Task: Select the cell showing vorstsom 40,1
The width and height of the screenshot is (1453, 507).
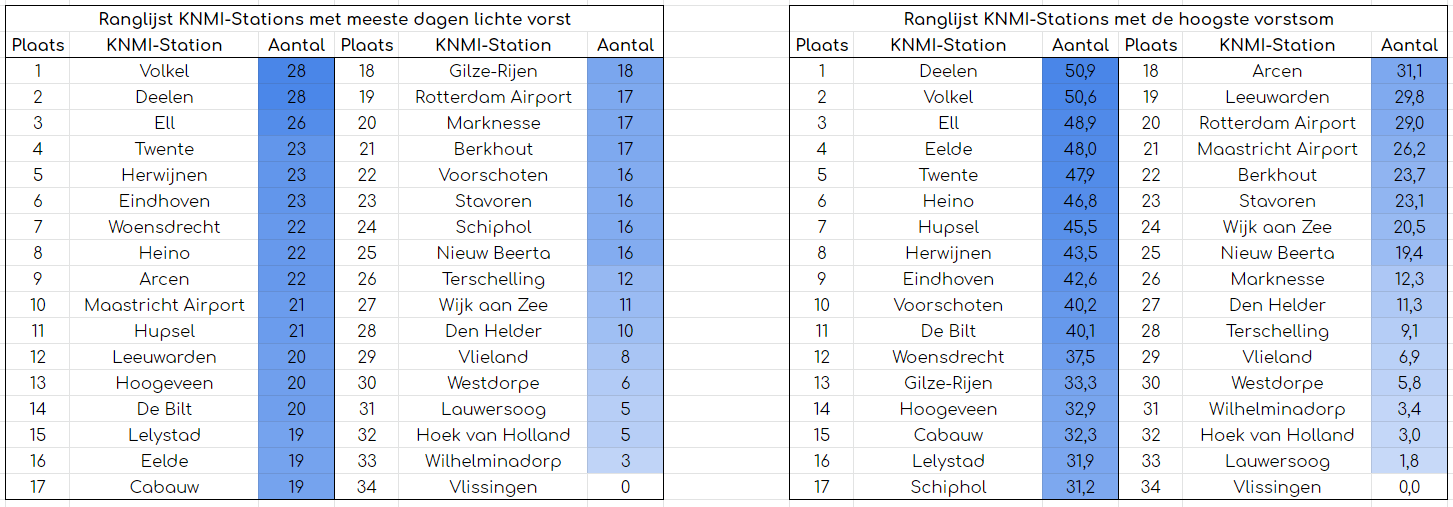Action: pyautogui.click(x=1080, y=331)
